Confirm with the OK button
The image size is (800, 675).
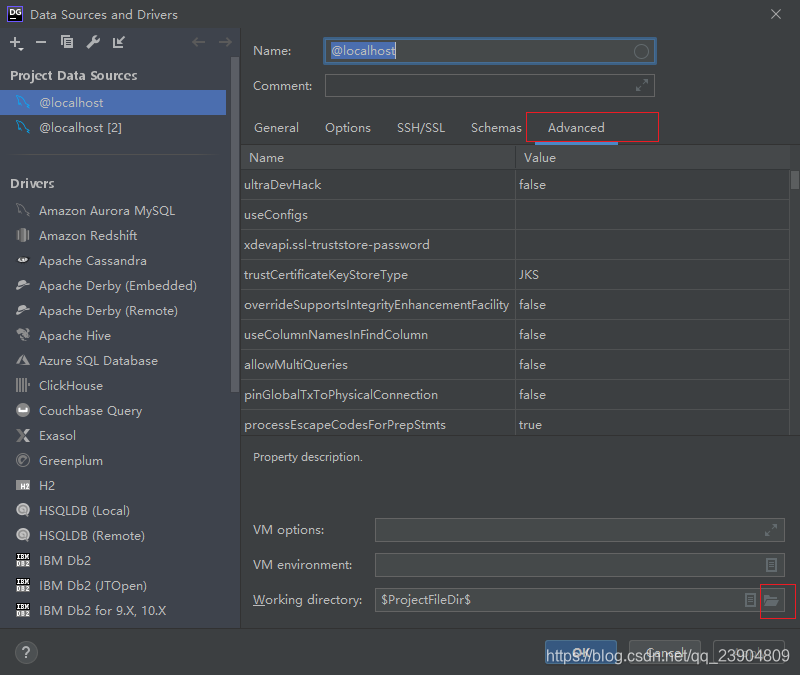point(581,653)
